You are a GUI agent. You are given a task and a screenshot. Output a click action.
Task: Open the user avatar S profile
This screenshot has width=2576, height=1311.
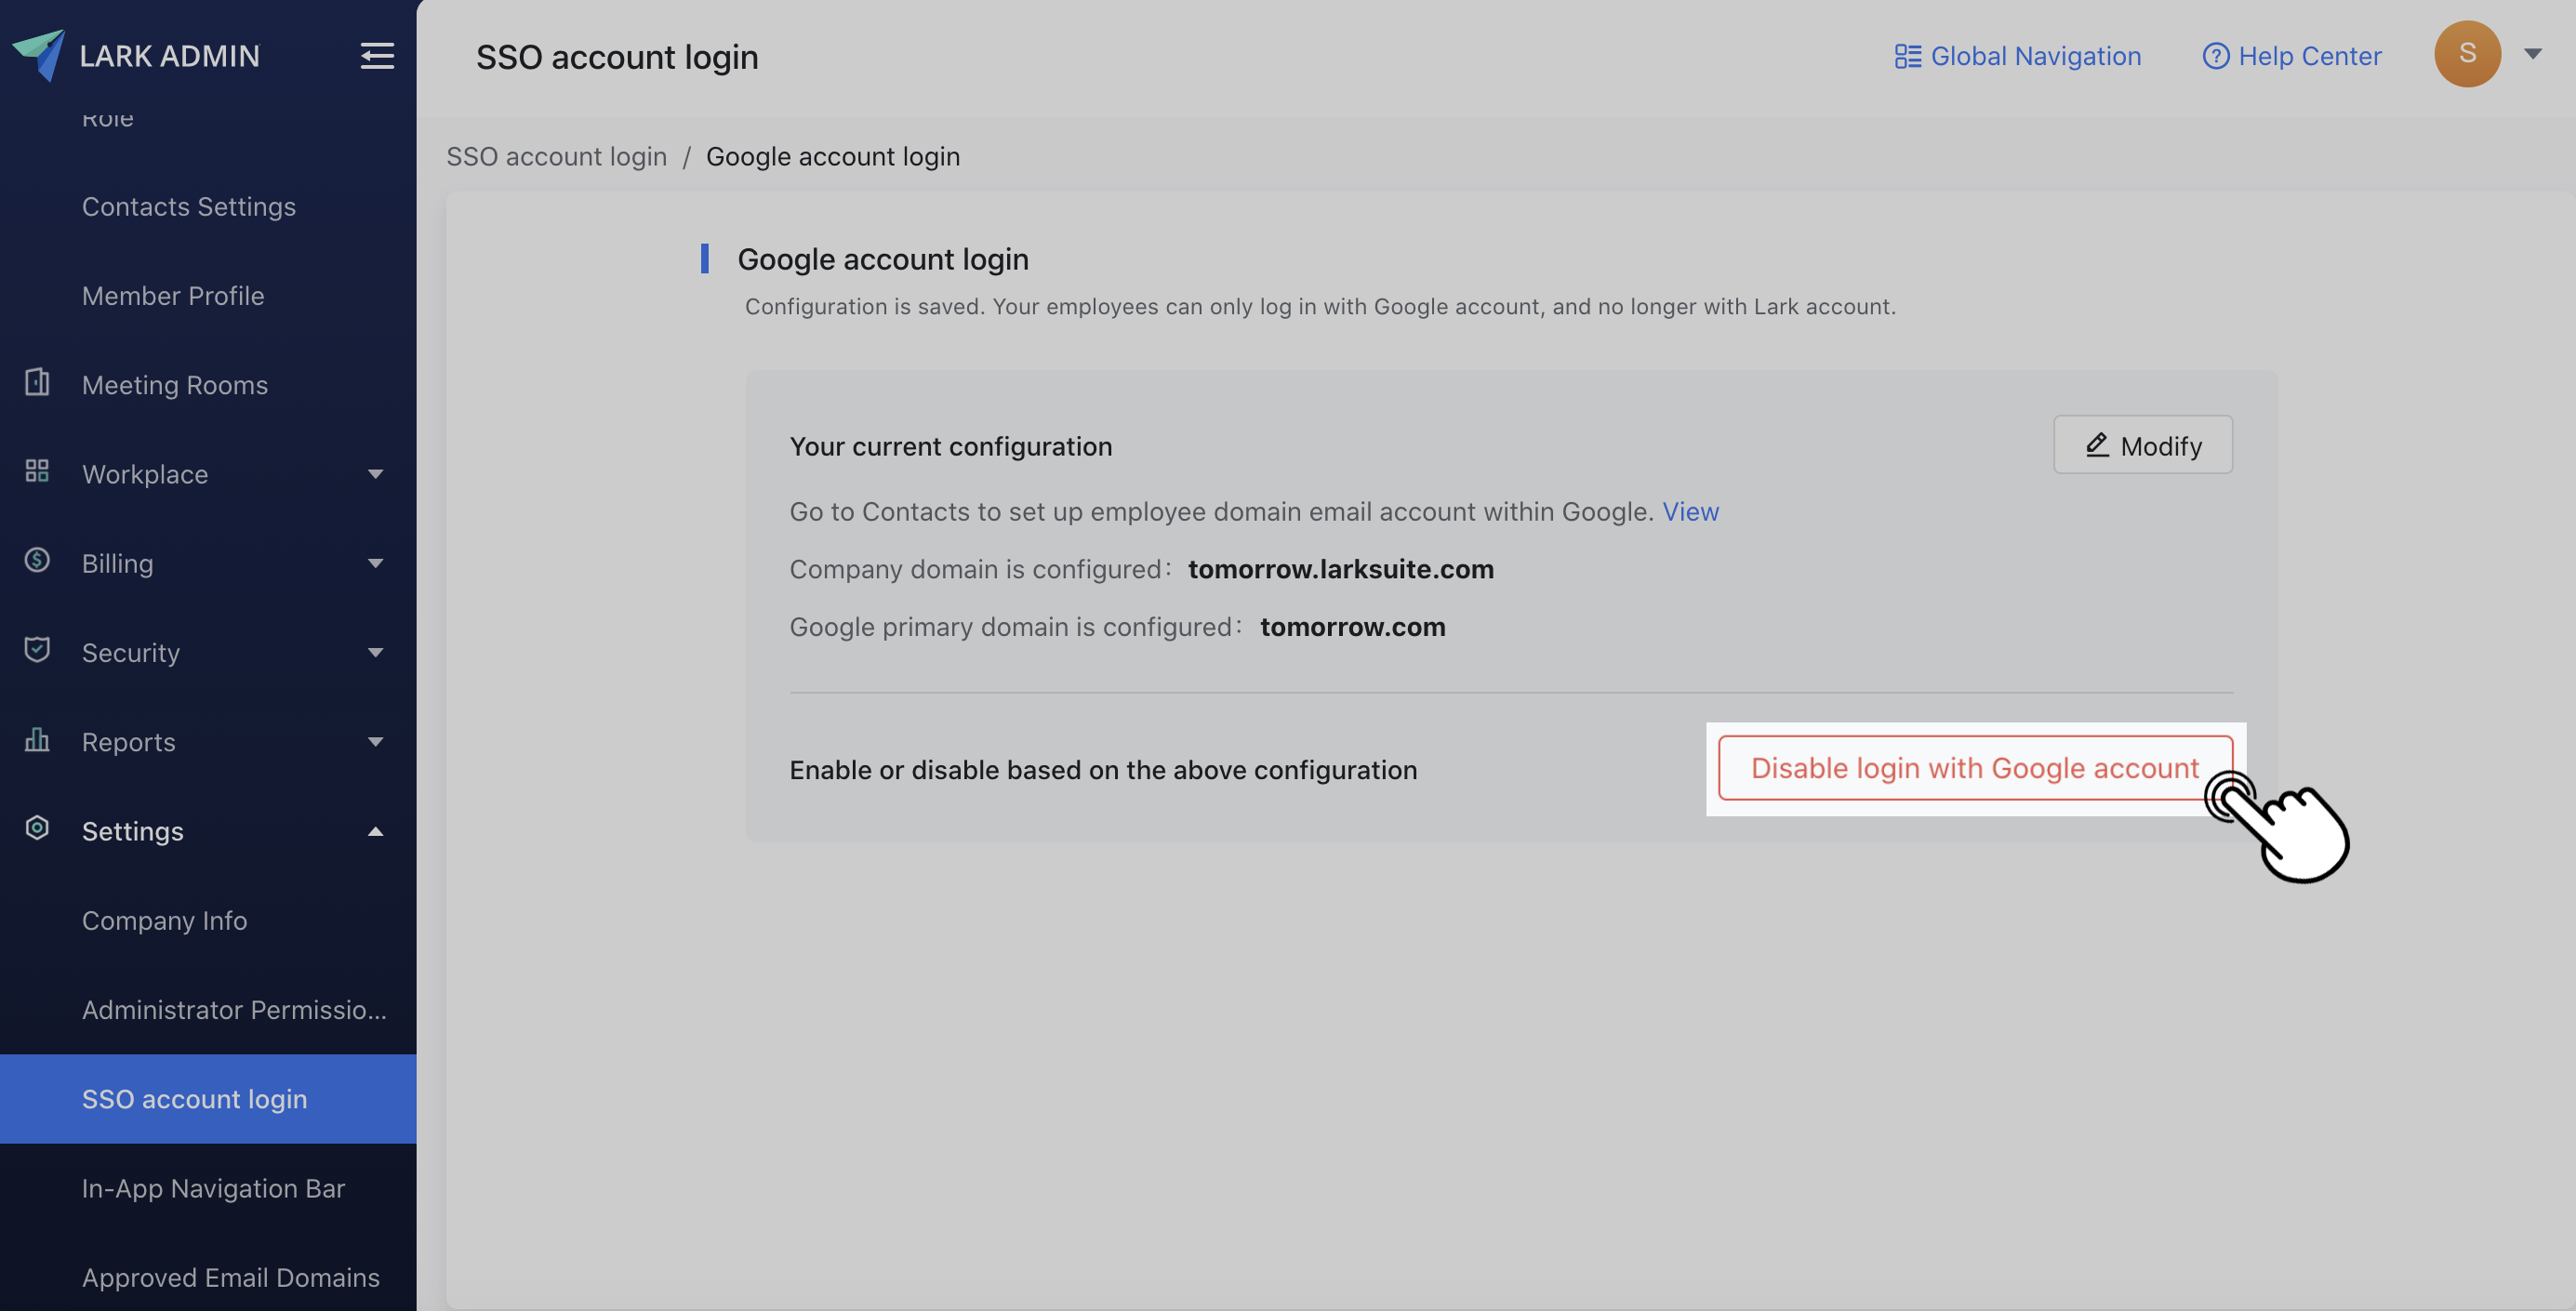pos(2466,54)
